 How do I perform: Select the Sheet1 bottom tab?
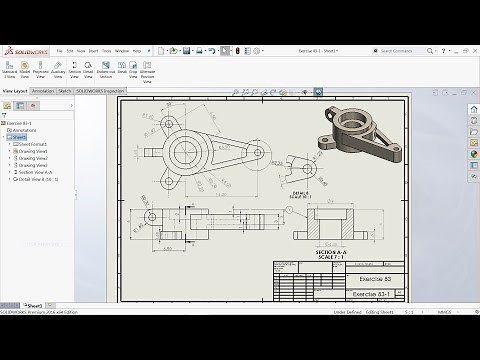[33, 305]
